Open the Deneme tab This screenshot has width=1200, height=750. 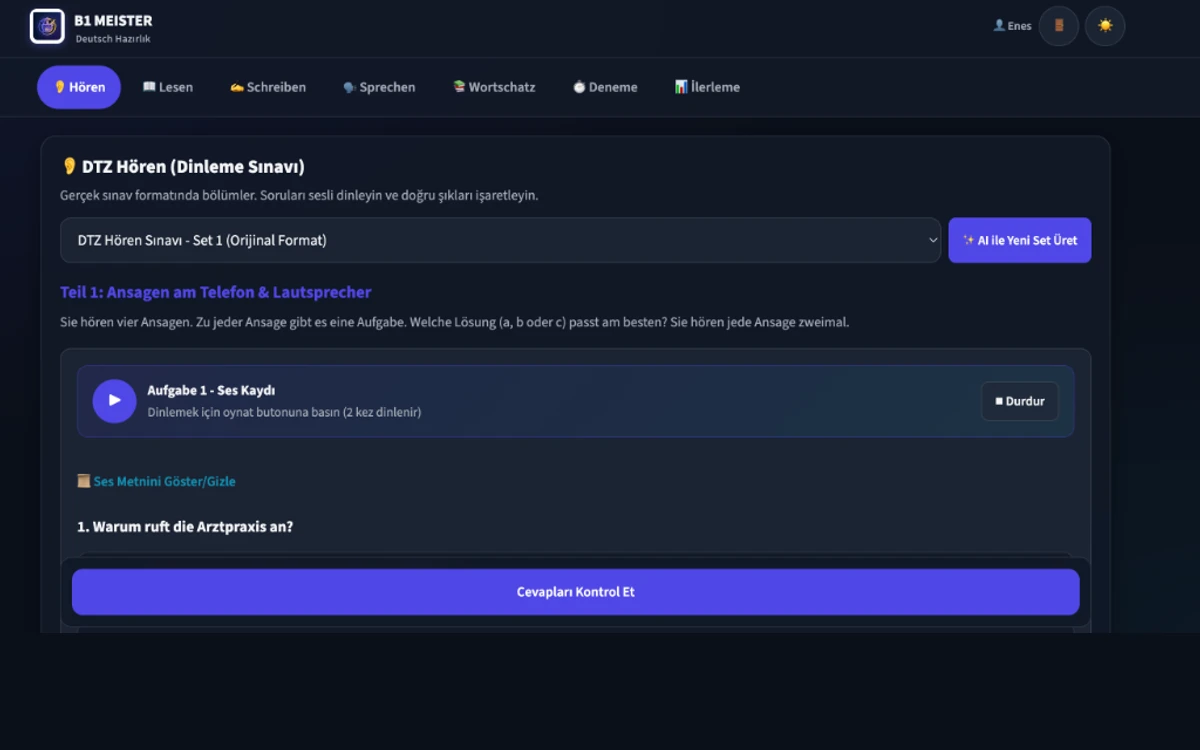click(605, 87)
